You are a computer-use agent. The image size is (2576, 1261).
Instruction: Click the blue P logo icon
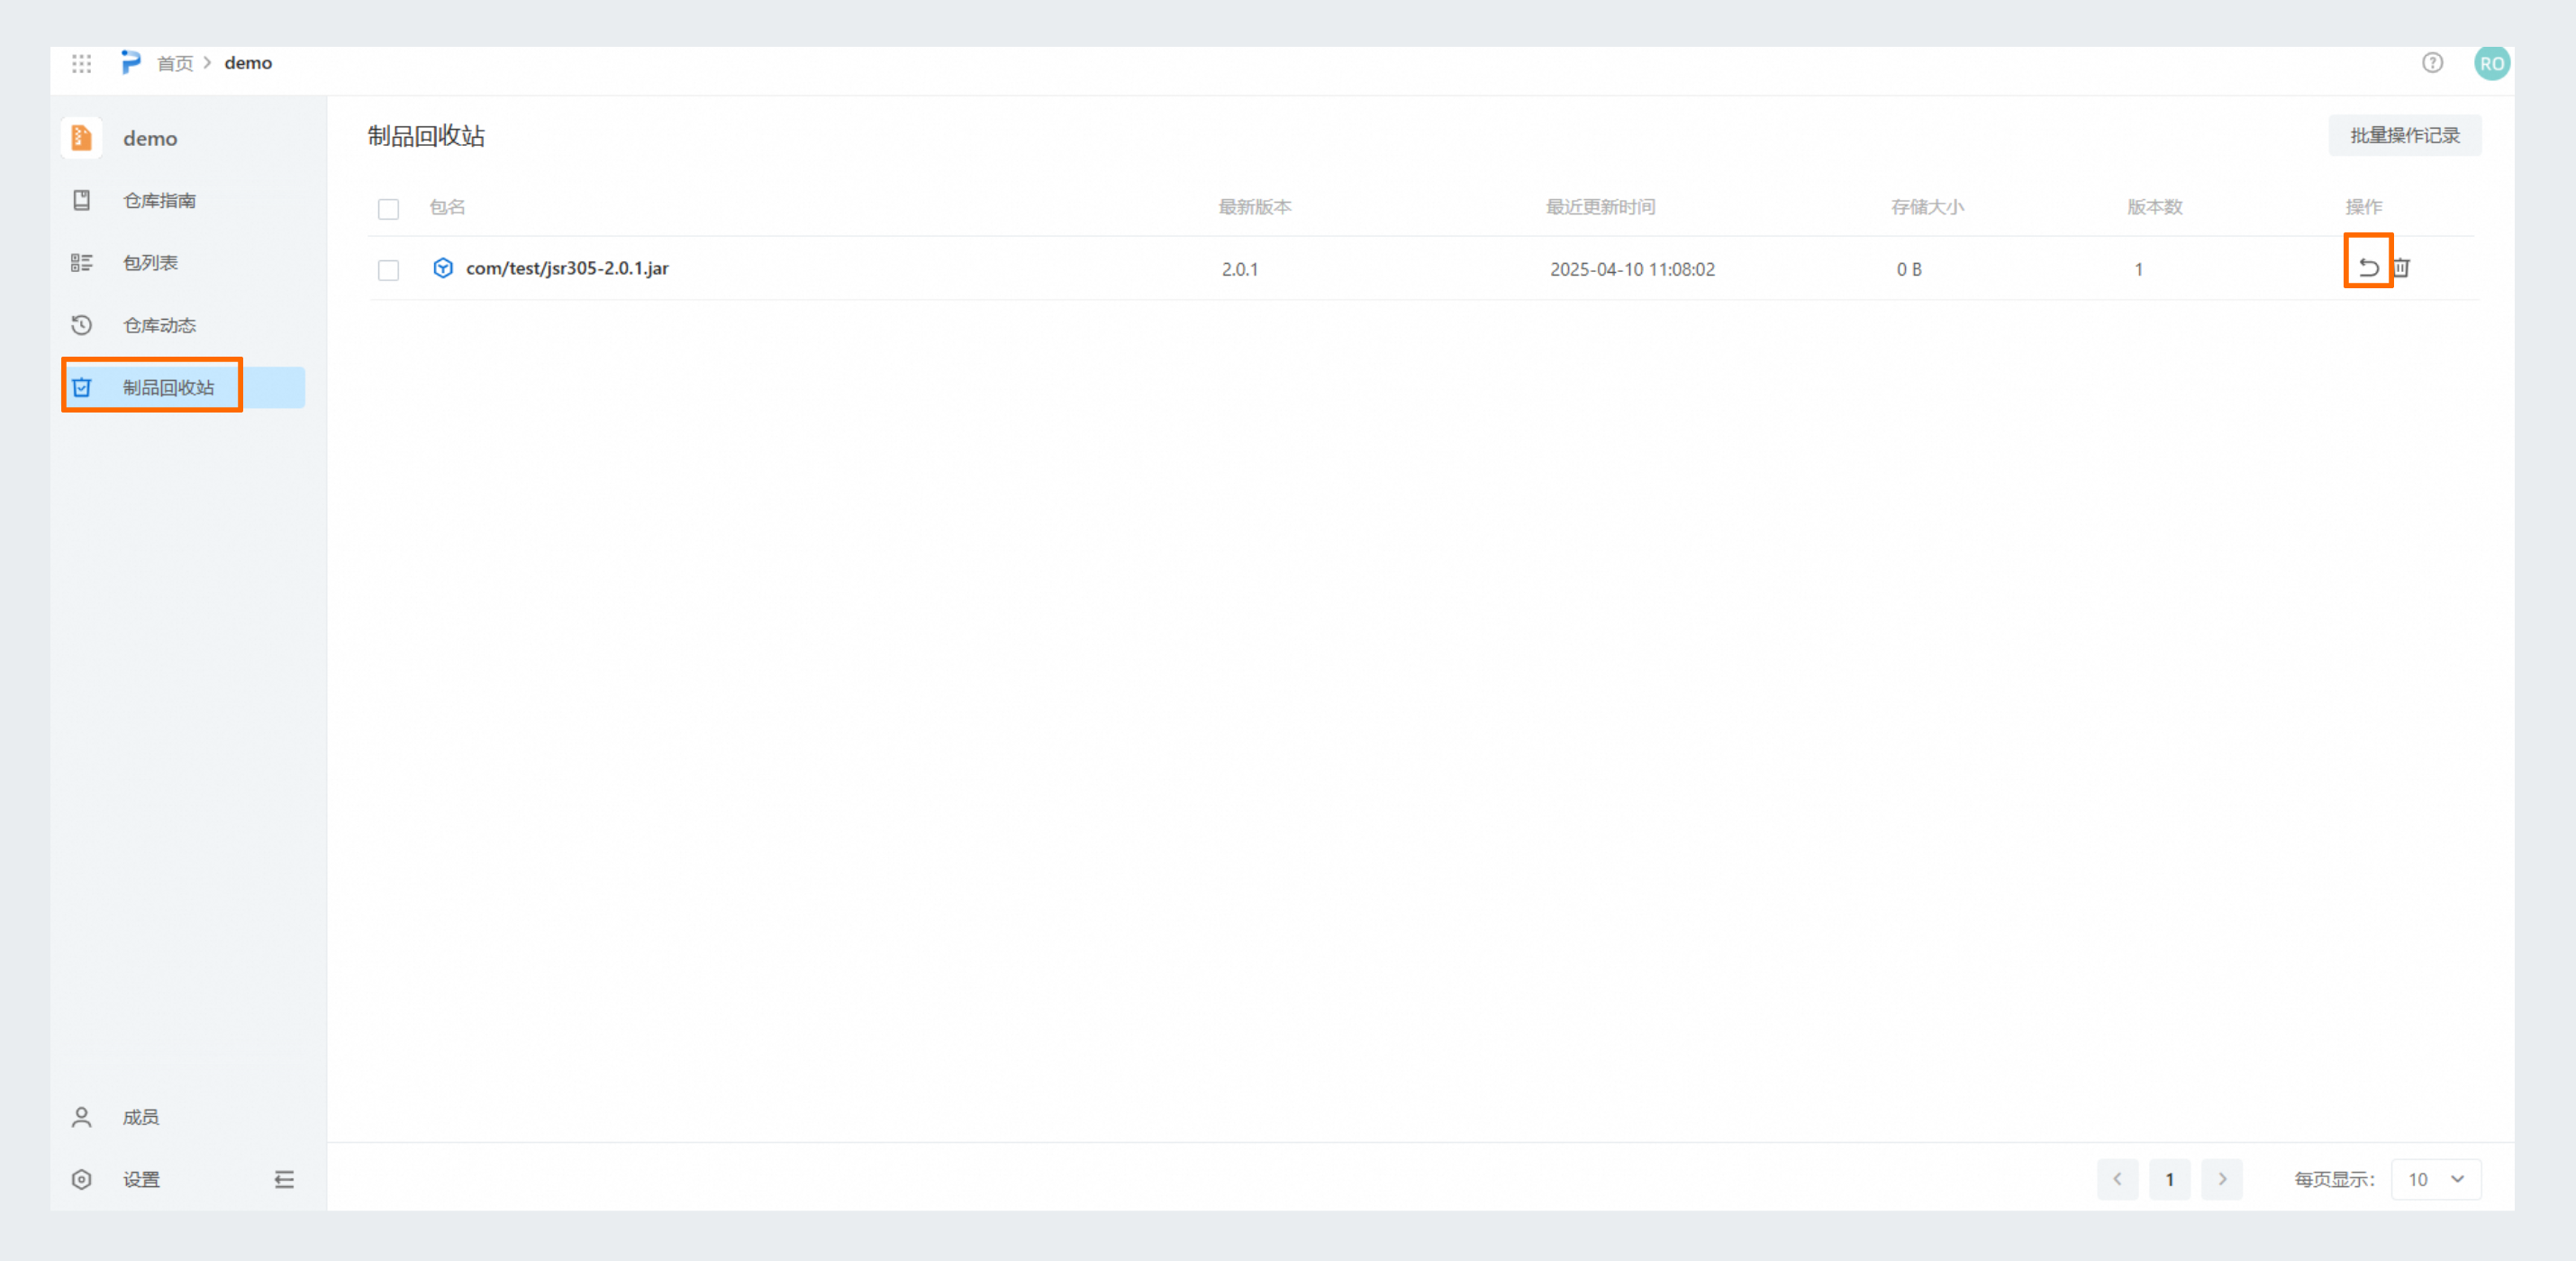click(x=131, y=63)
